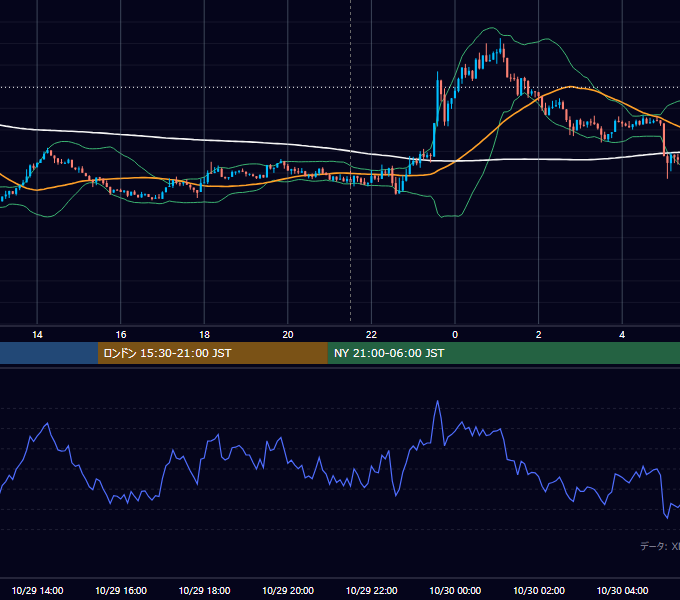Click the oscillator's highest spike near midnight
The image size is (680, 600).
(x=437, y=401)
